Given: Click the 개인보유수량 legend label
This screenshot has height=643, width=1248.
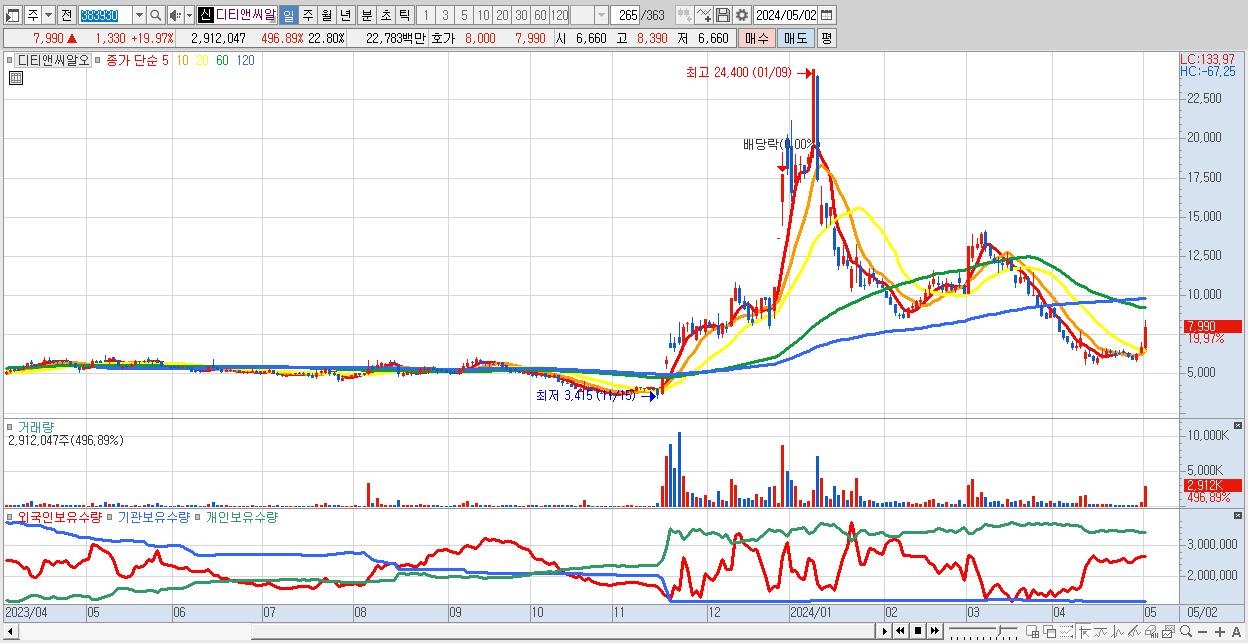Looking at the screenshot, I should pos(242,517).
